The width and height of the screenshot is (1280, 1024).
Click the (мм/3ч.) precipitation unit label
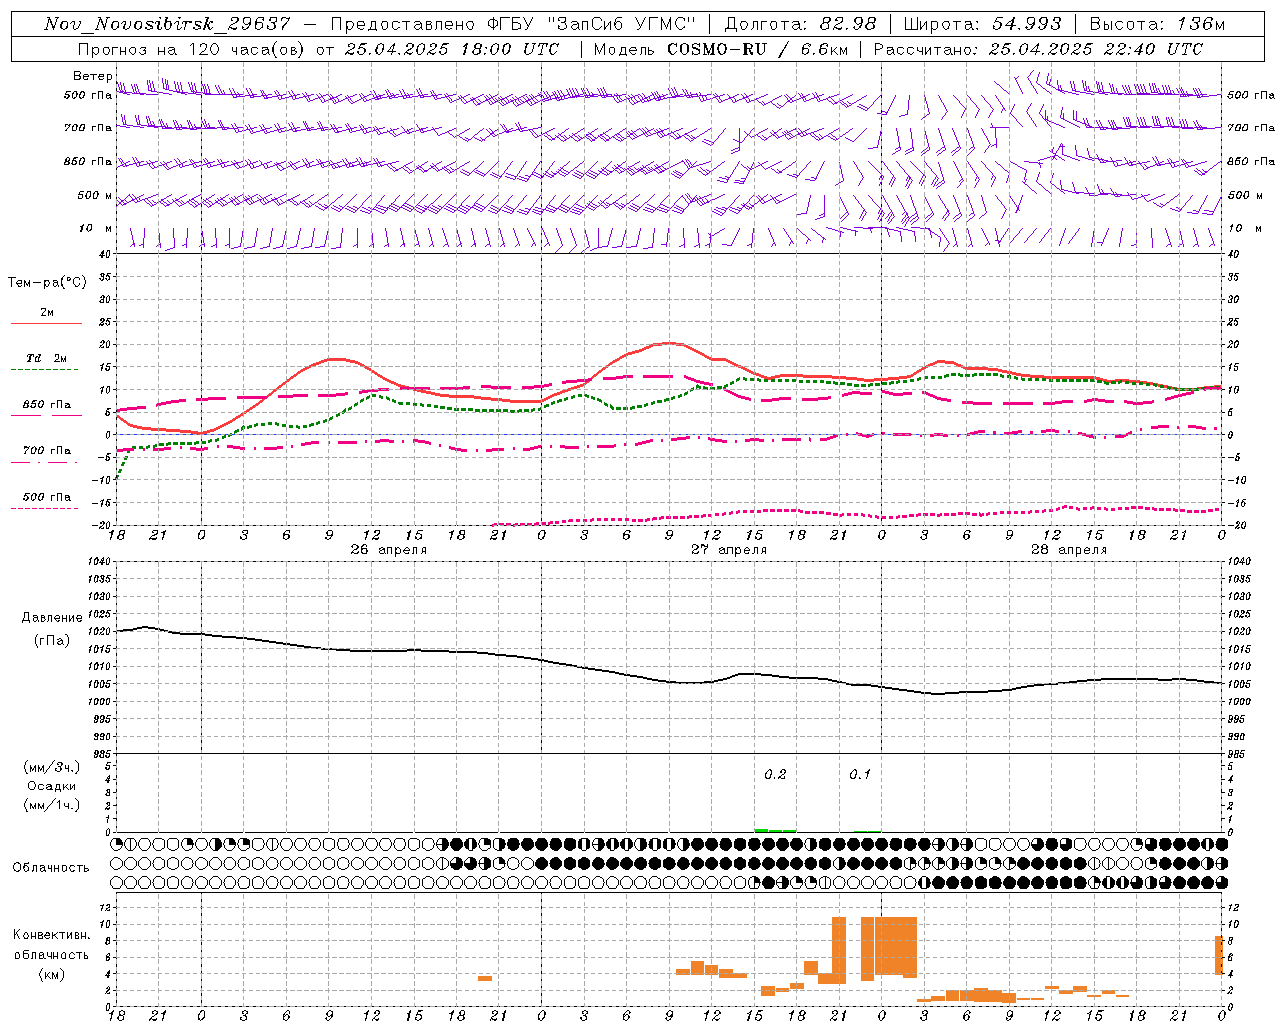pos(51,767)
